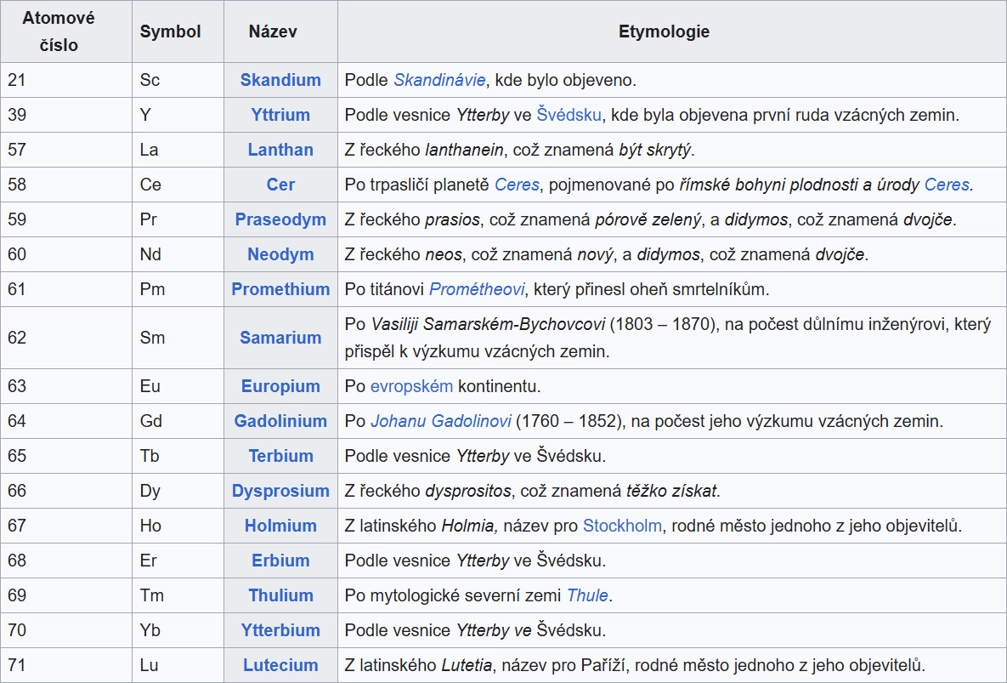Open the Dysprosium element link

click(280, 490)
